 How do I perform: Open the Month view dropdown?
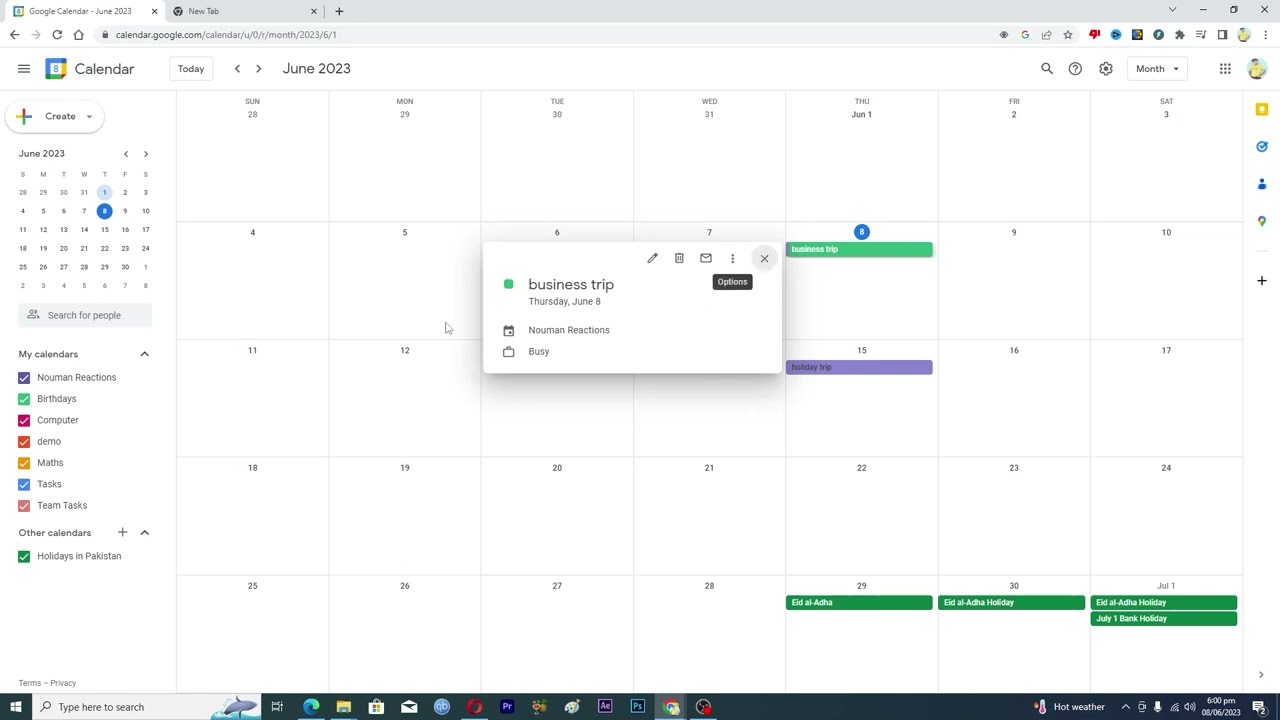[1157, 69]
